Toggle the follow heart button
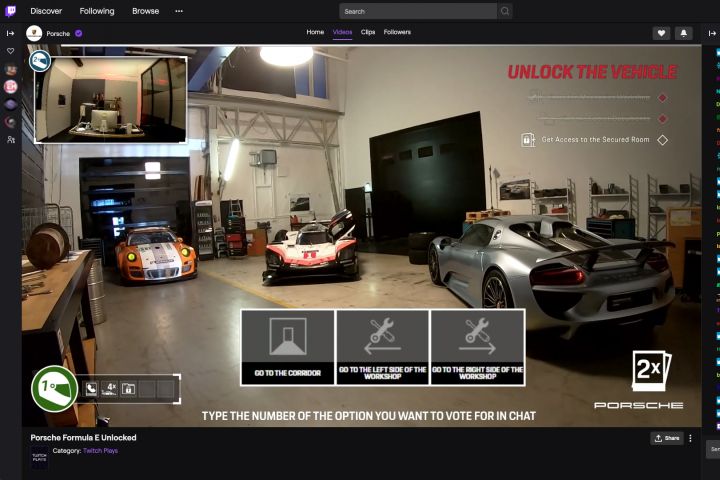 661,33
